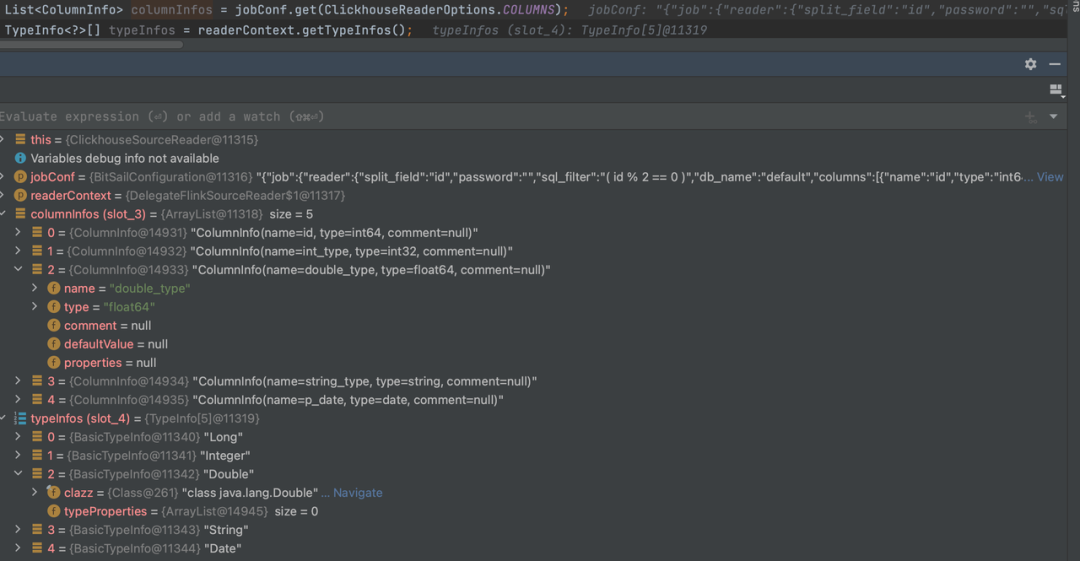Expand the clazz field node
Viewport: 1080px width, 561px height.
(35, 493)
